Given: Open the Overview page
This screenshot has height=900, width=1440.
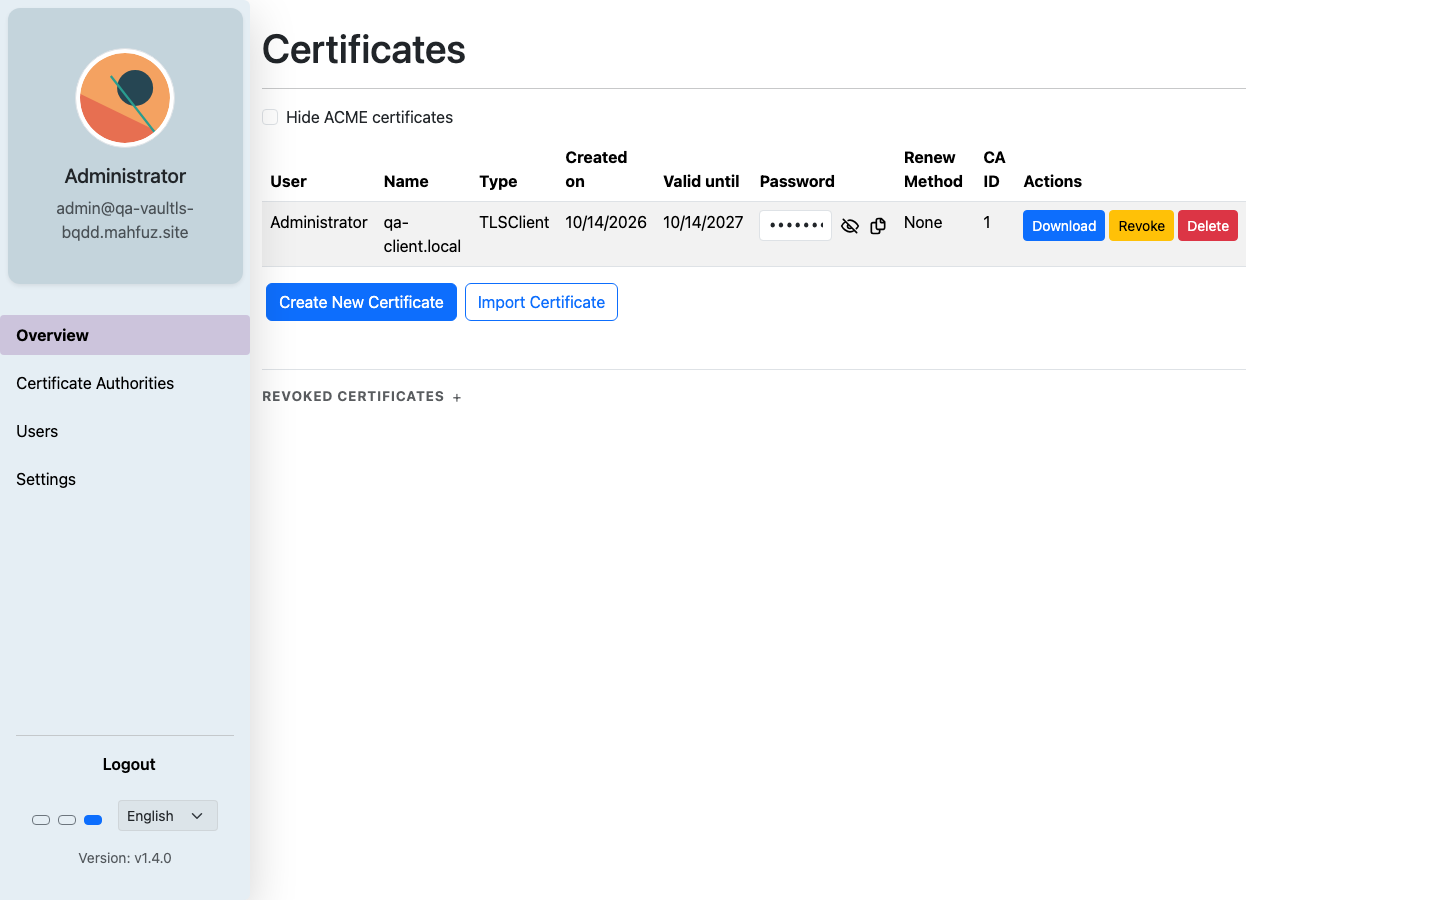Looking at the screenshot, I should (125, 335).
